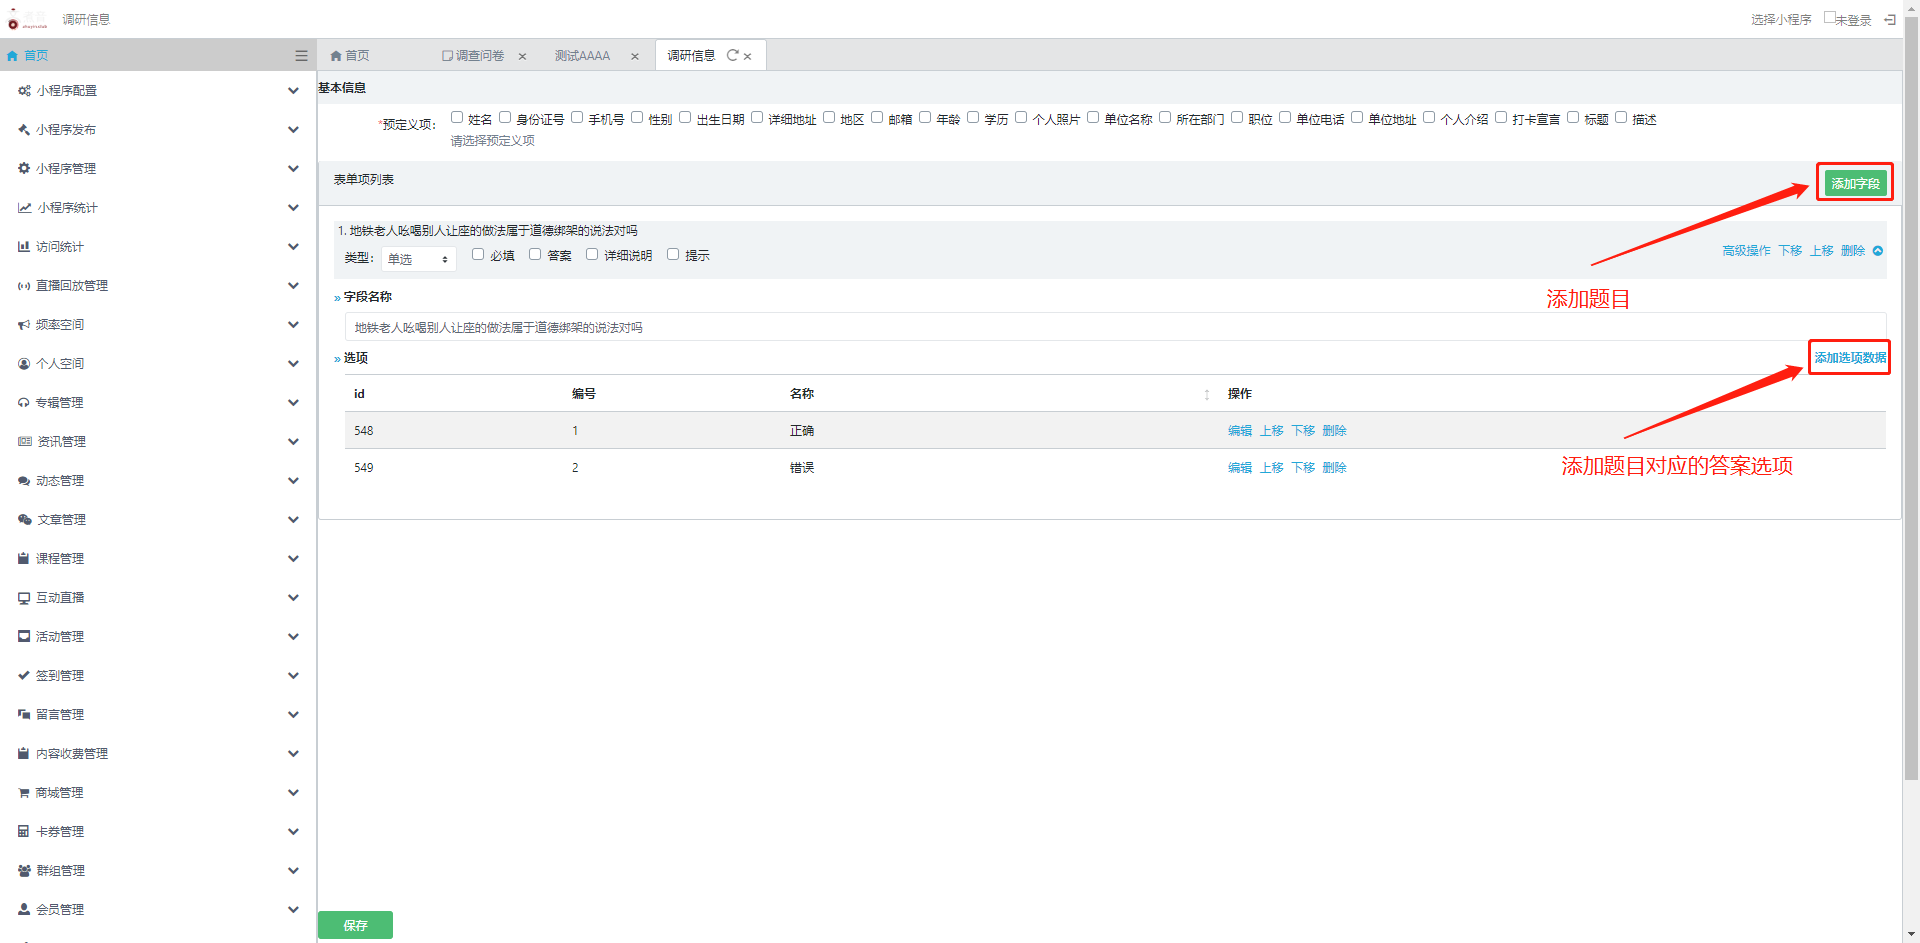Close the 测试AAAA tab
This screenshot has height=943, width=1920.
635,57
